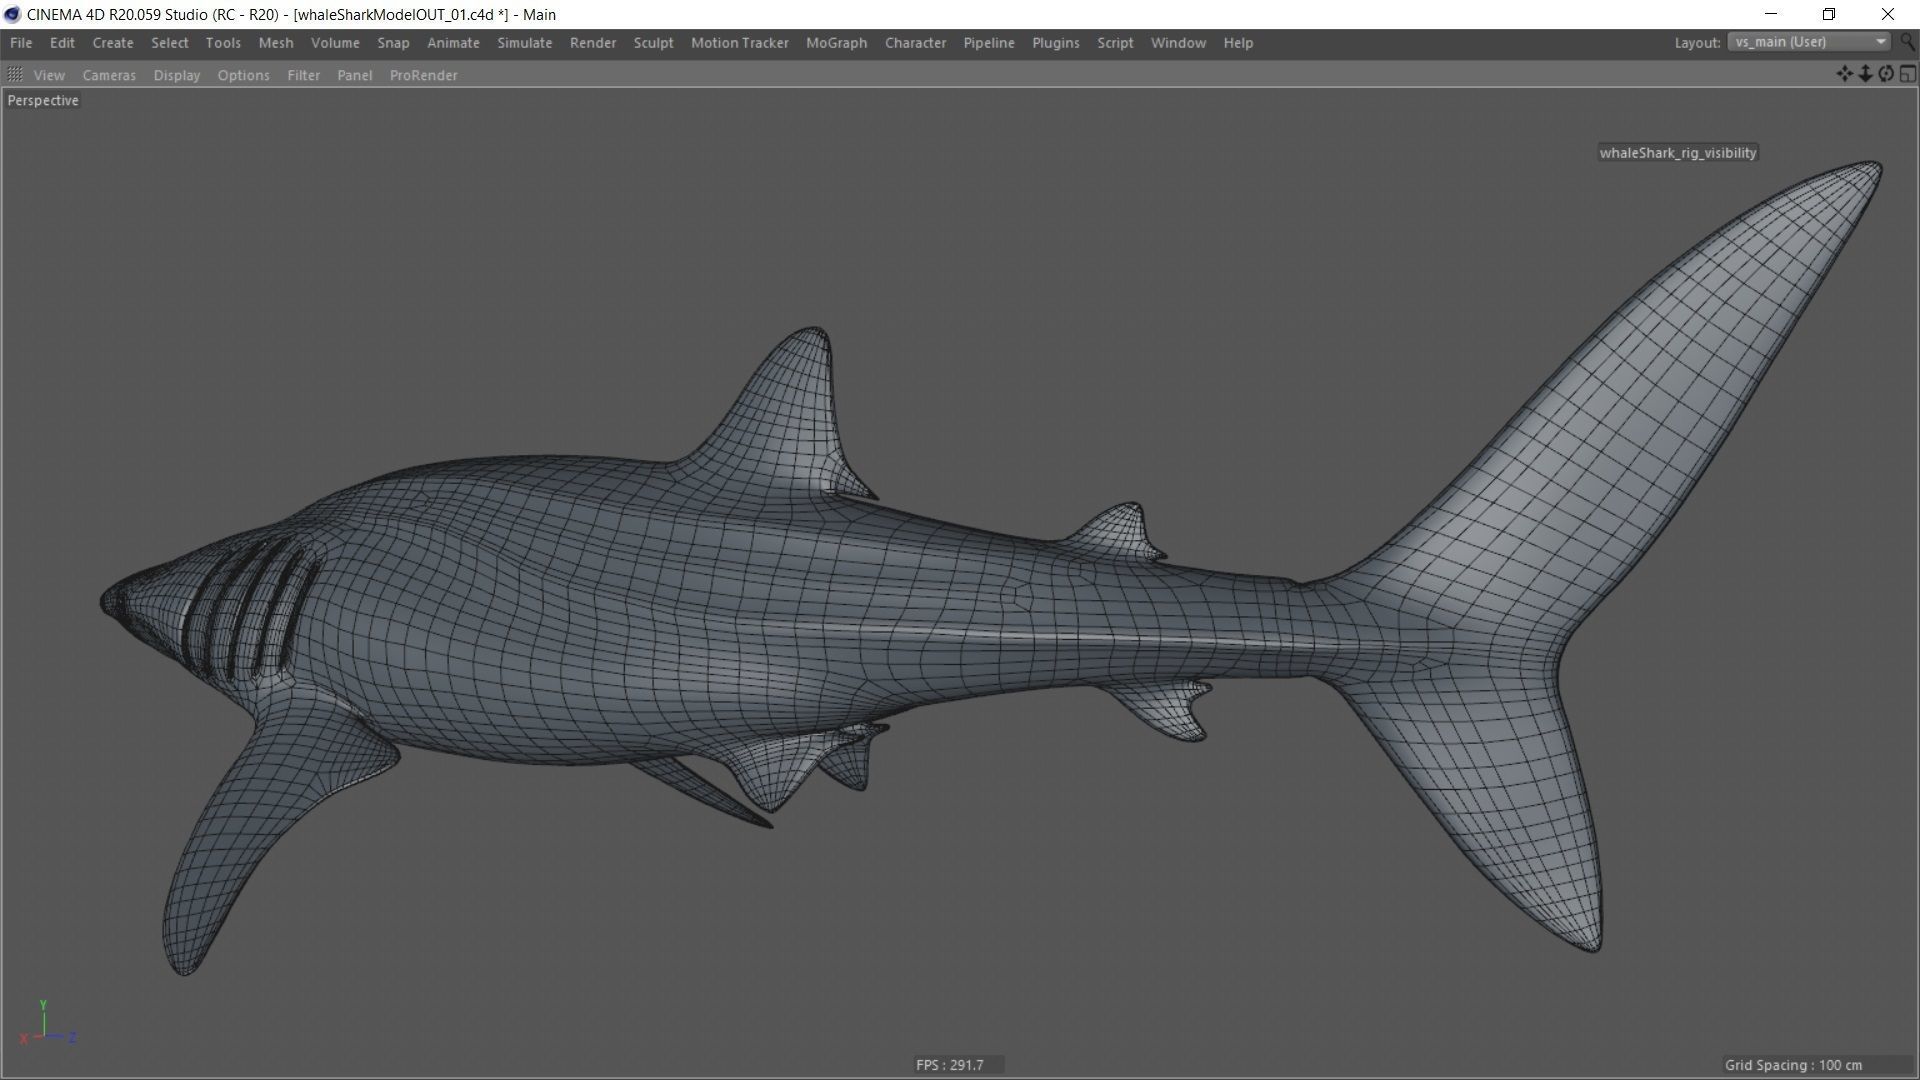Click the Cinema 4D app logo icon
This screenshot has width=1920, height=1080.
click(12, 14)
